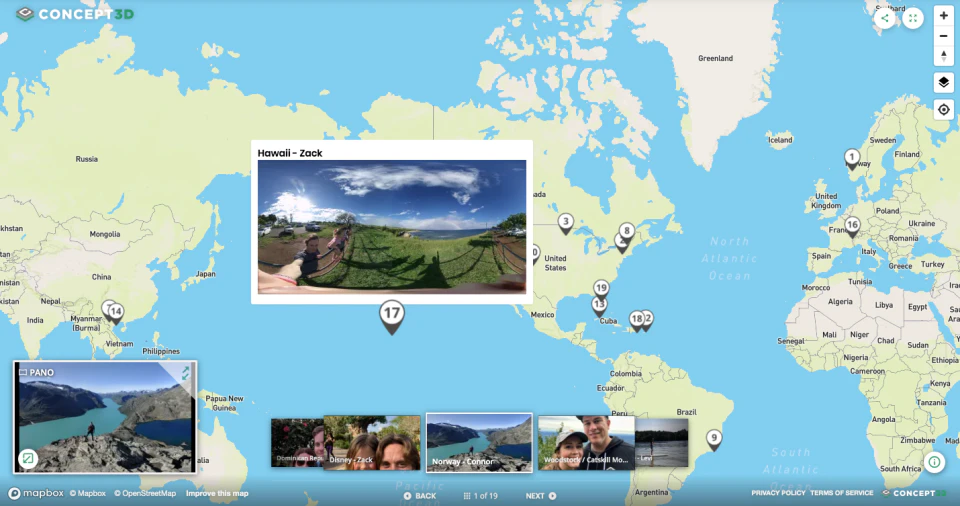Open the 1 of 19 stop list
The height and width of the screenshot is (506, 960).
(x=481, y=496)
